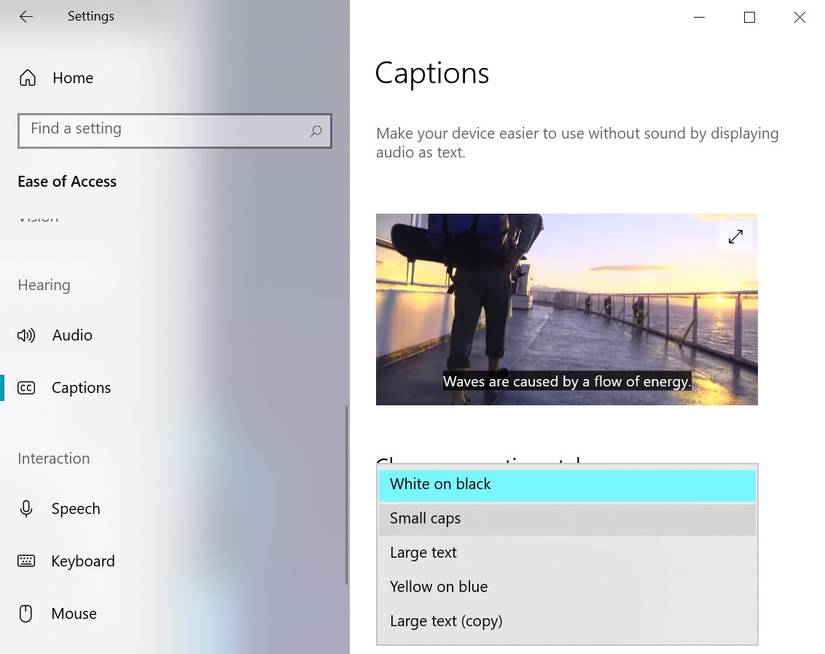Expand the caption preview using the fullscreen arrows
The height and width of the screenshot is (654, 825).
735,236
